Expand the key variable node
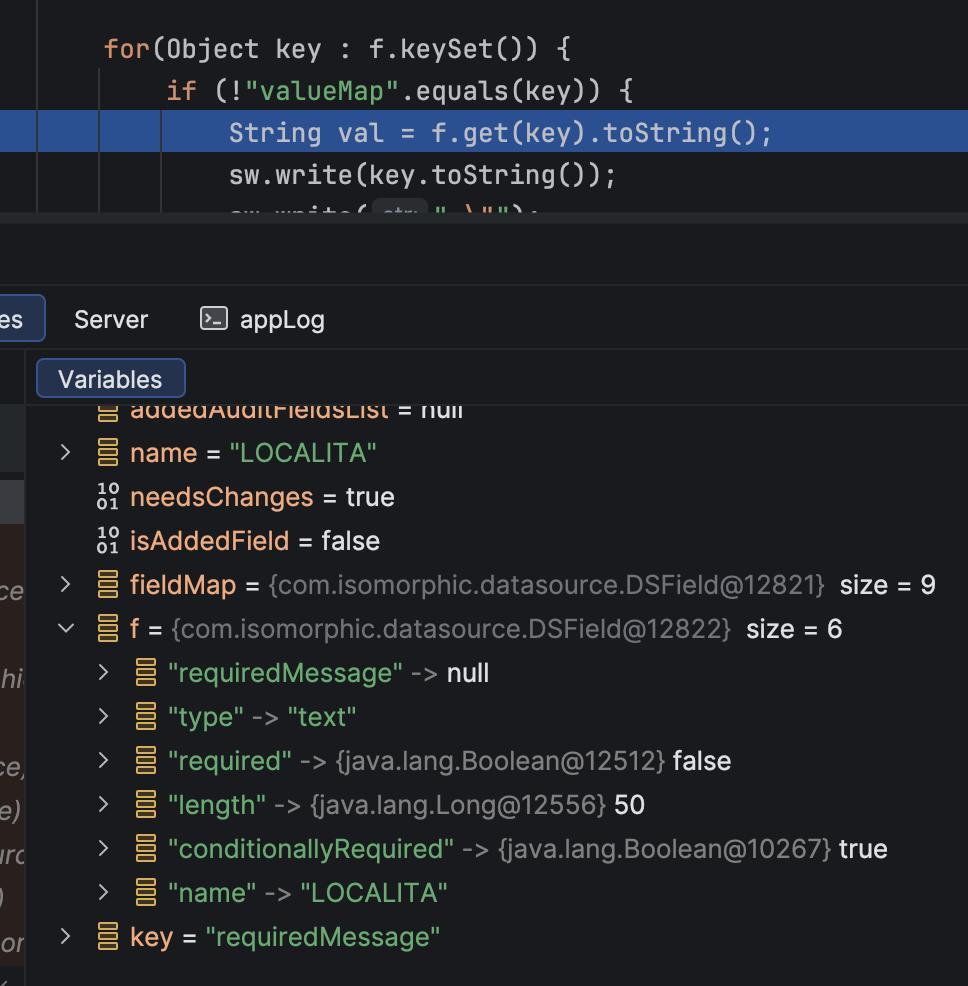 [66, 937]
